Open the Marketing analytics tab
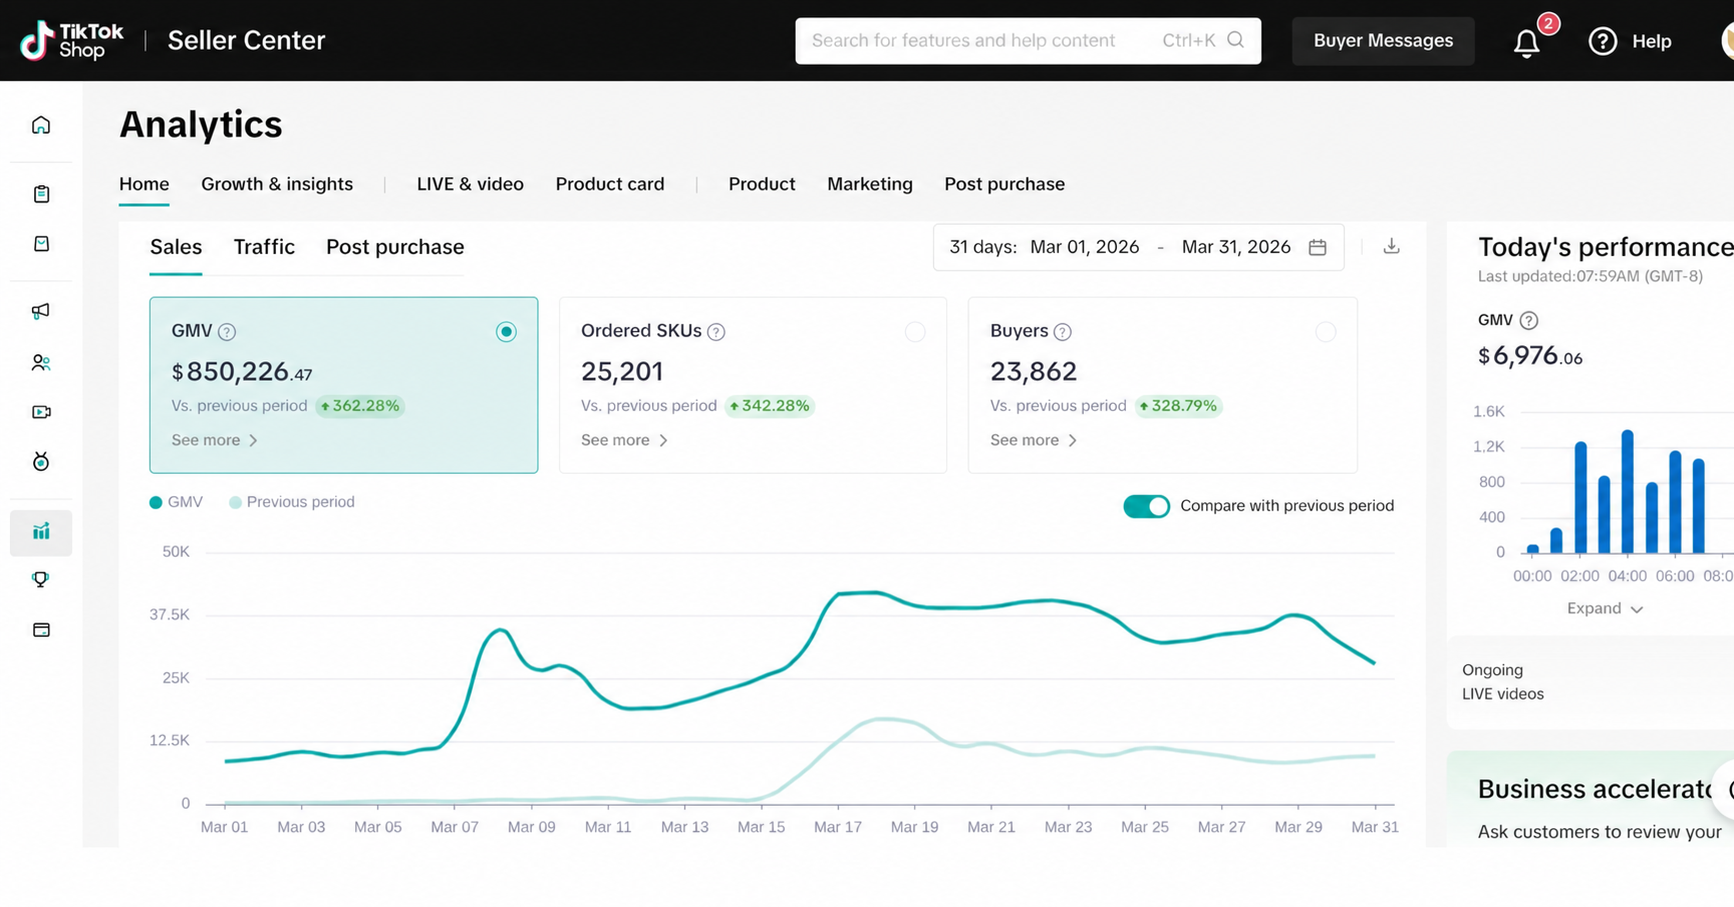The width and height of the screenshot is (1734, 907). 870,184
